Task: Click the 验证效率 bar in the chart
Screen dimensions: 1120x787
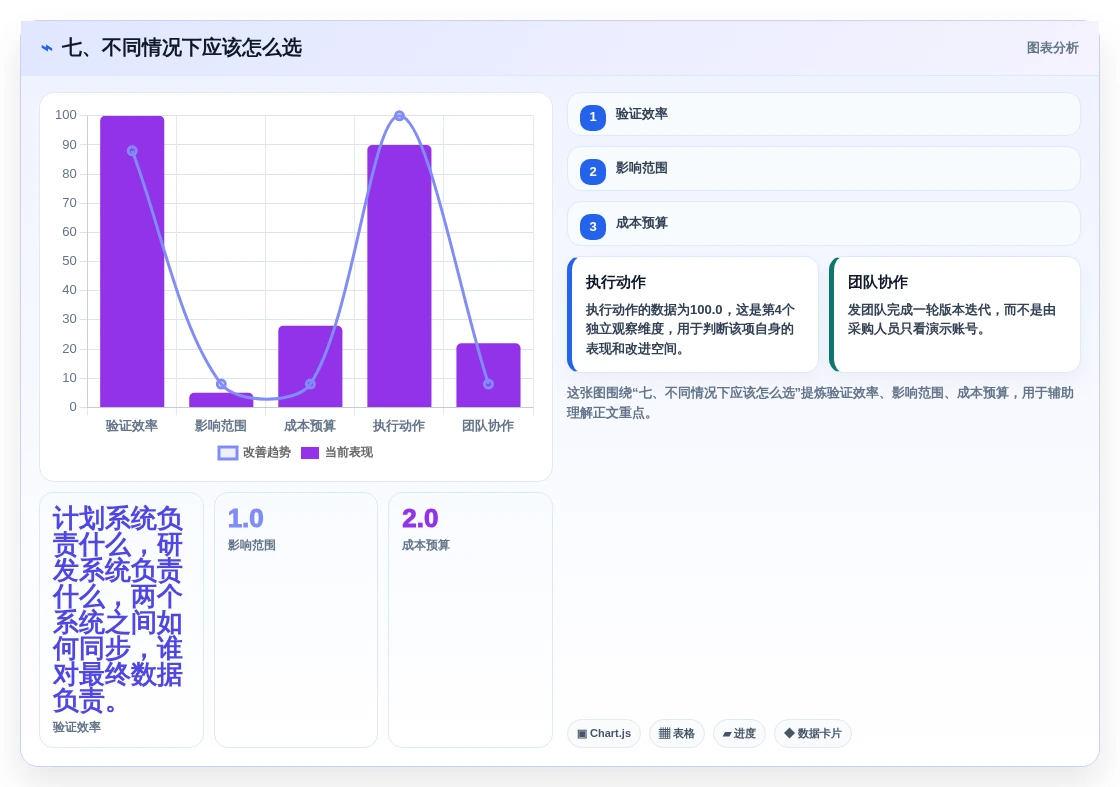Action: (x=132, y=261)
